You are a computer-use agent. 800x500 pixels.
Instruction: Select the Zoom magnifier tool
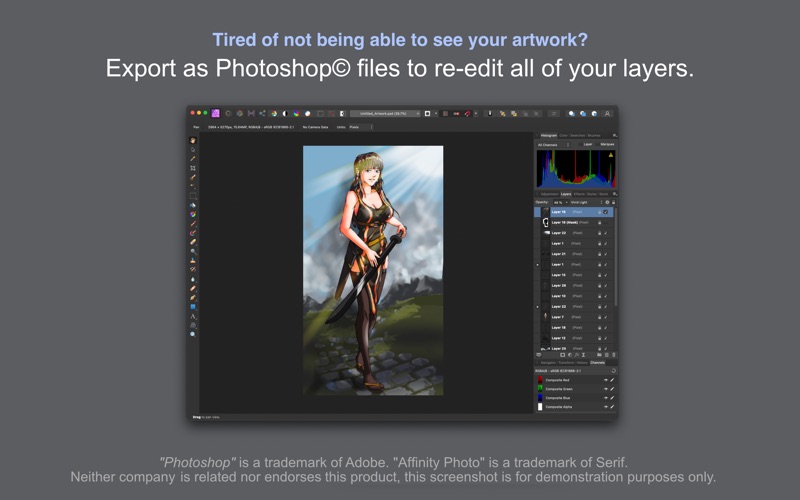click(193, 334)
